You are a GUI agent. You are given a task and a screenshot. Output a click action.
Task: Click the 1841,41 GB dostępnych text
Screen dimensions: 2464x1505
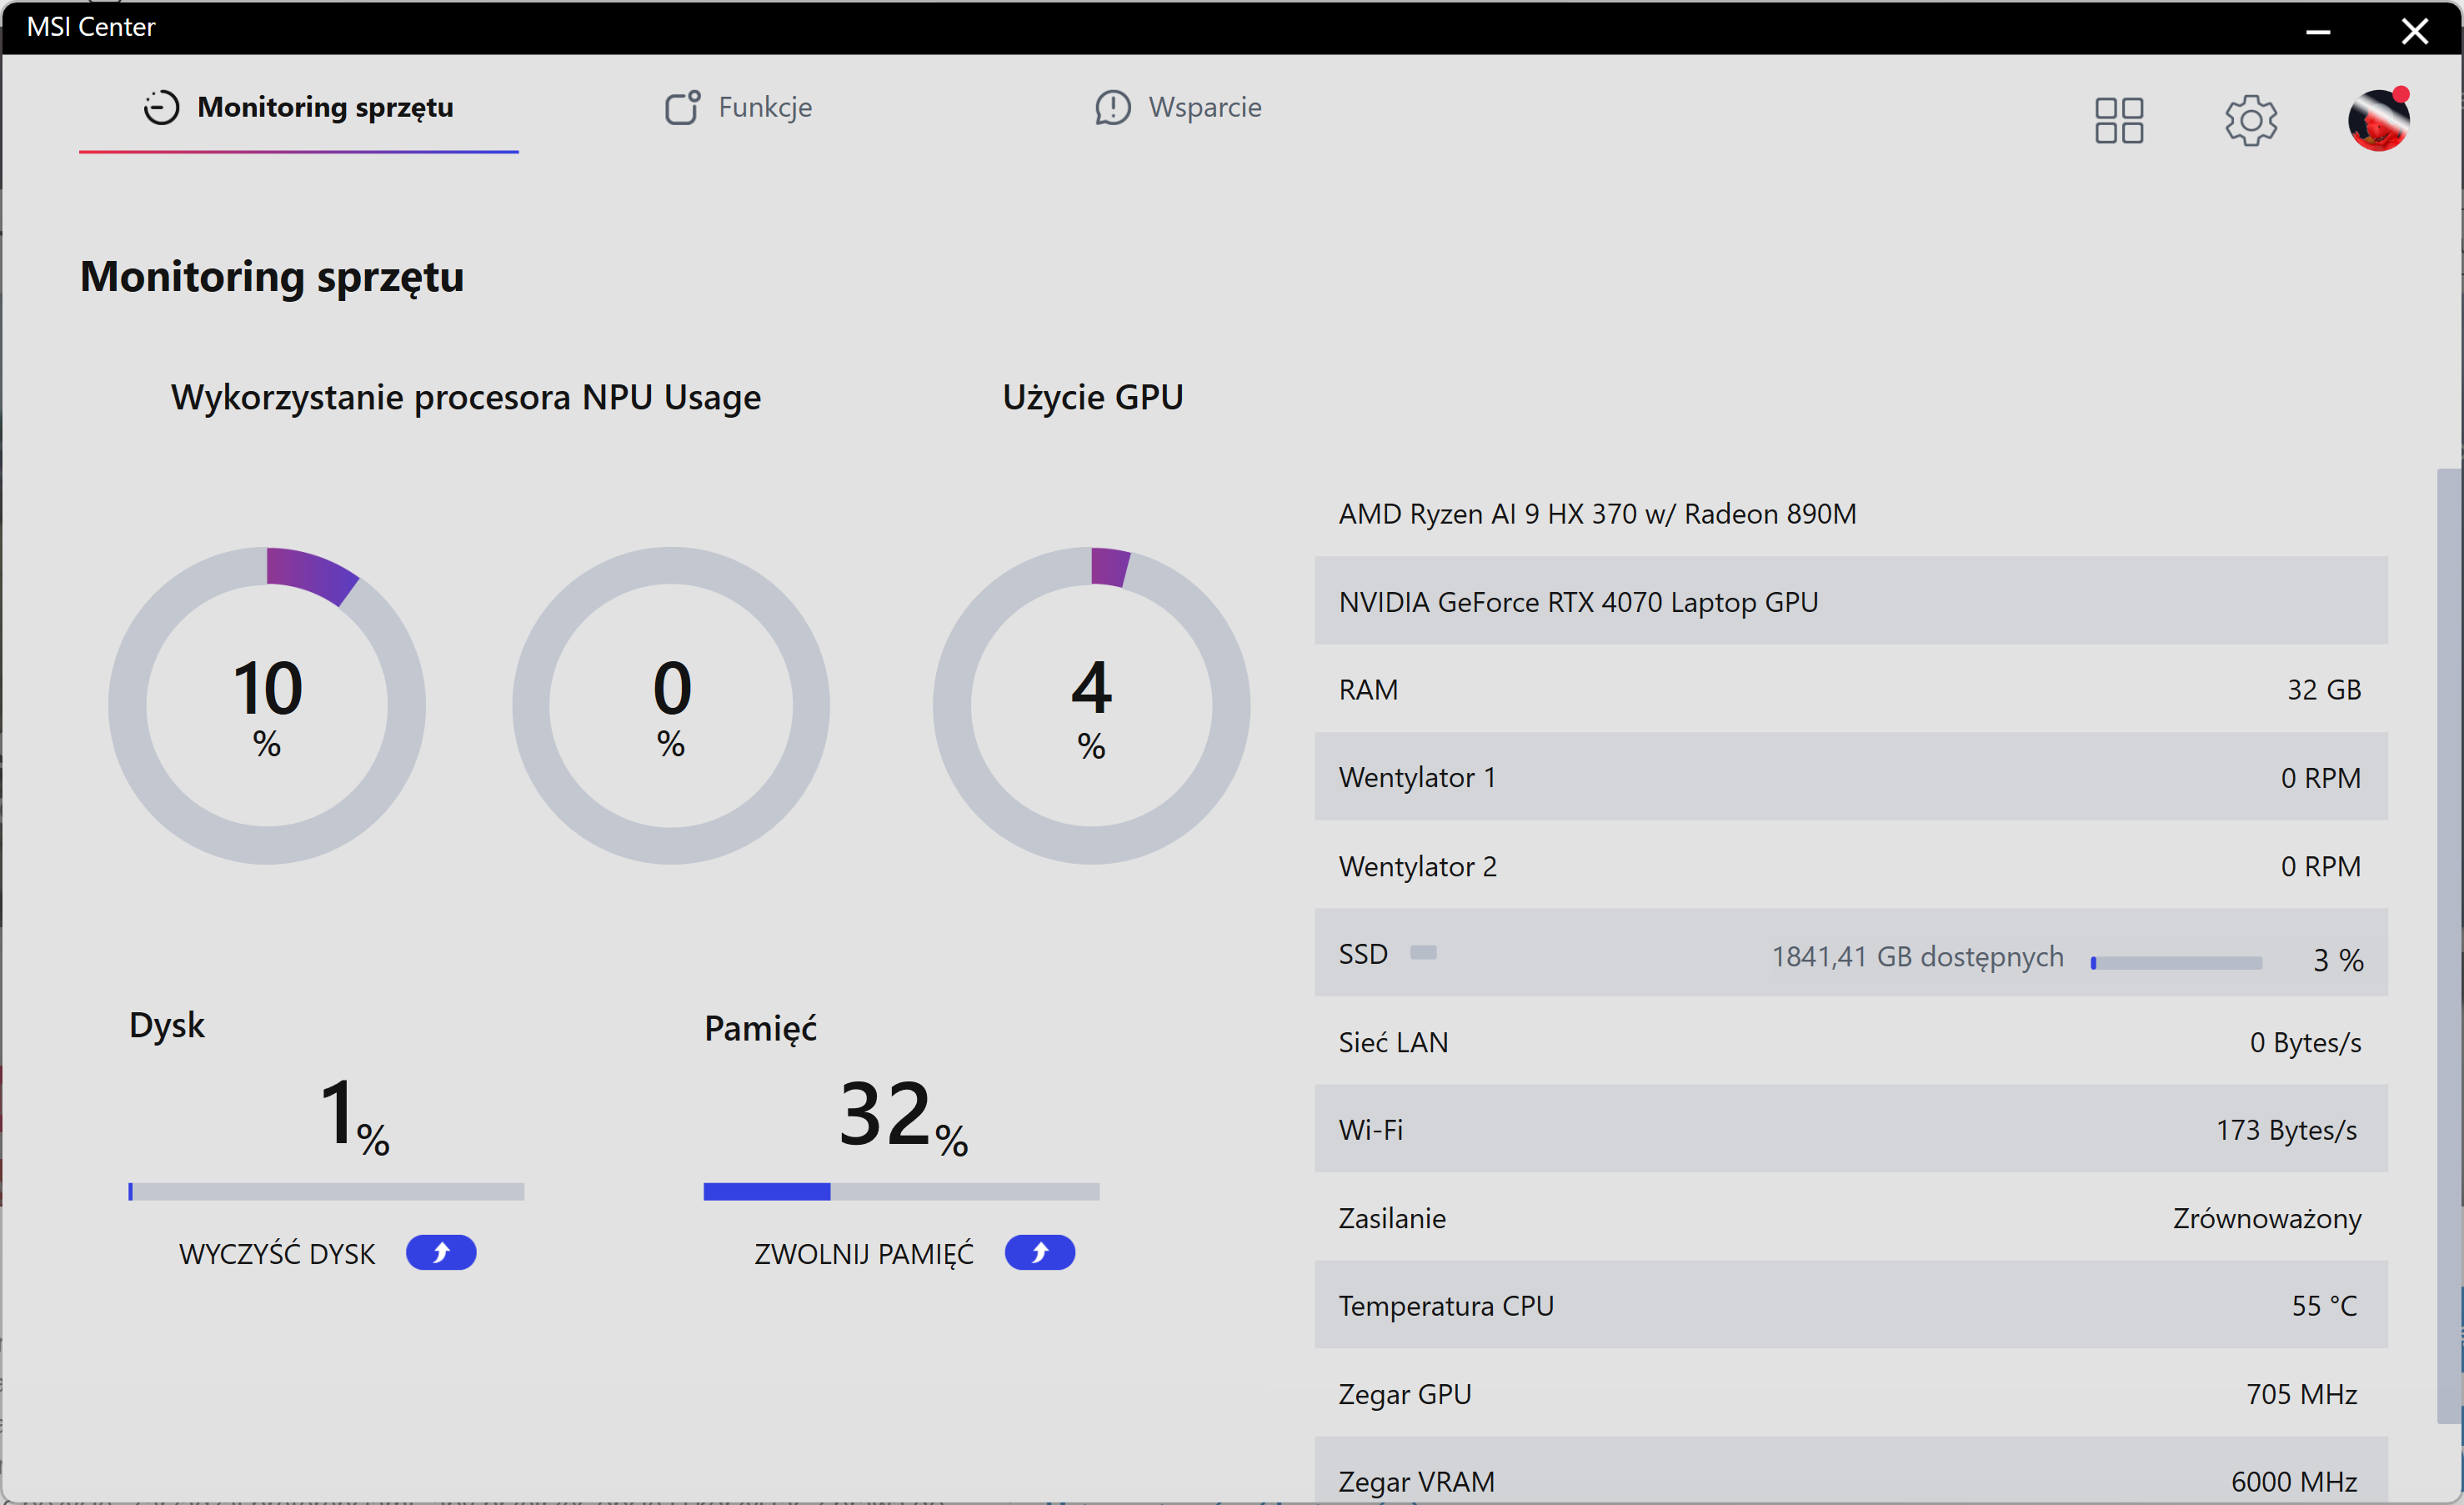point(1918,957)
